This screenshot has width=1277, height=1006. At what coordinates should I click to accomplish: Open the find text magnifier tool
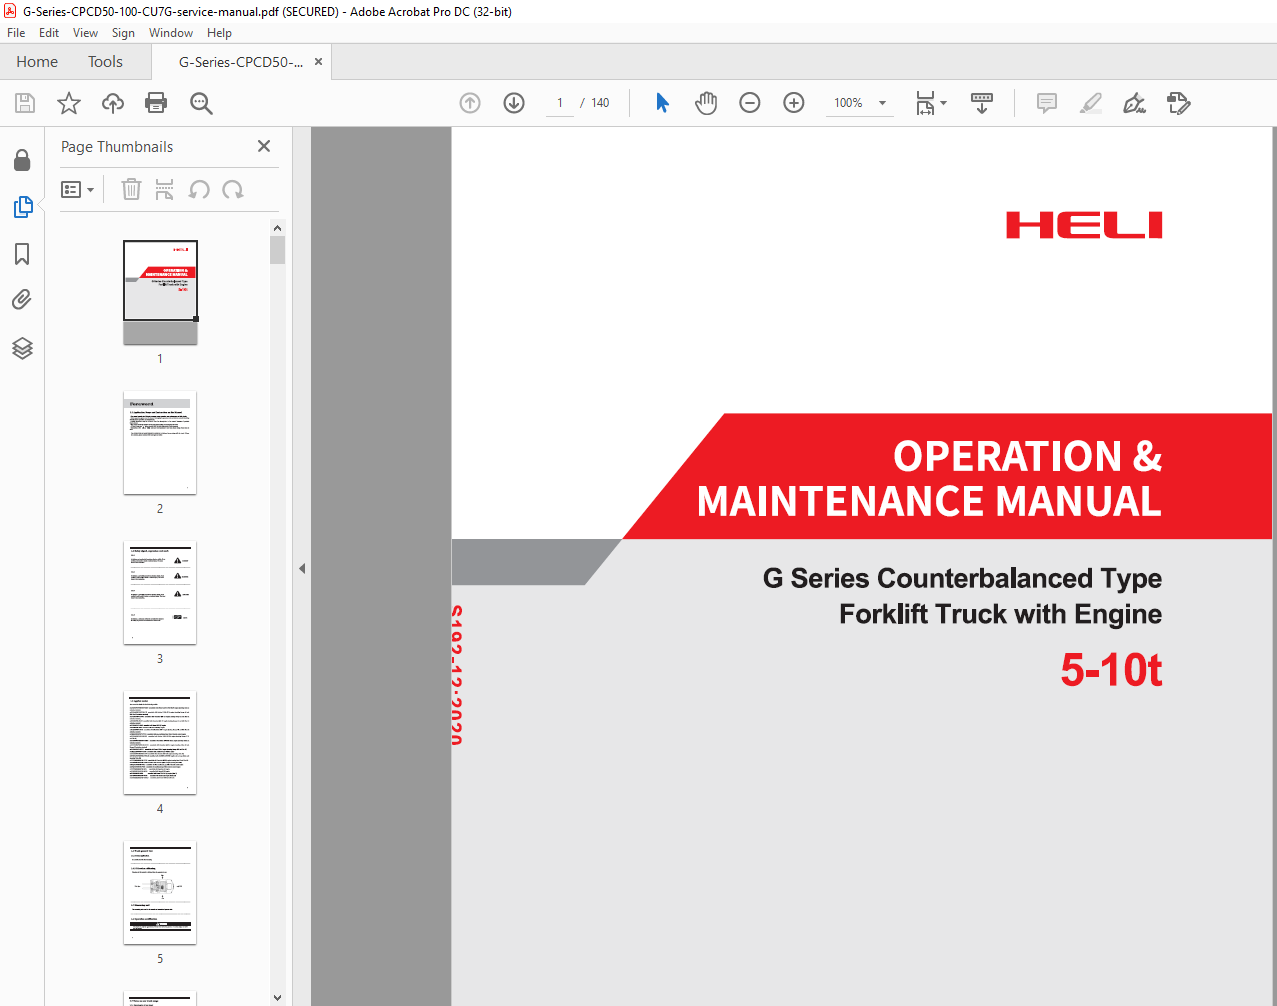(201, 103)
